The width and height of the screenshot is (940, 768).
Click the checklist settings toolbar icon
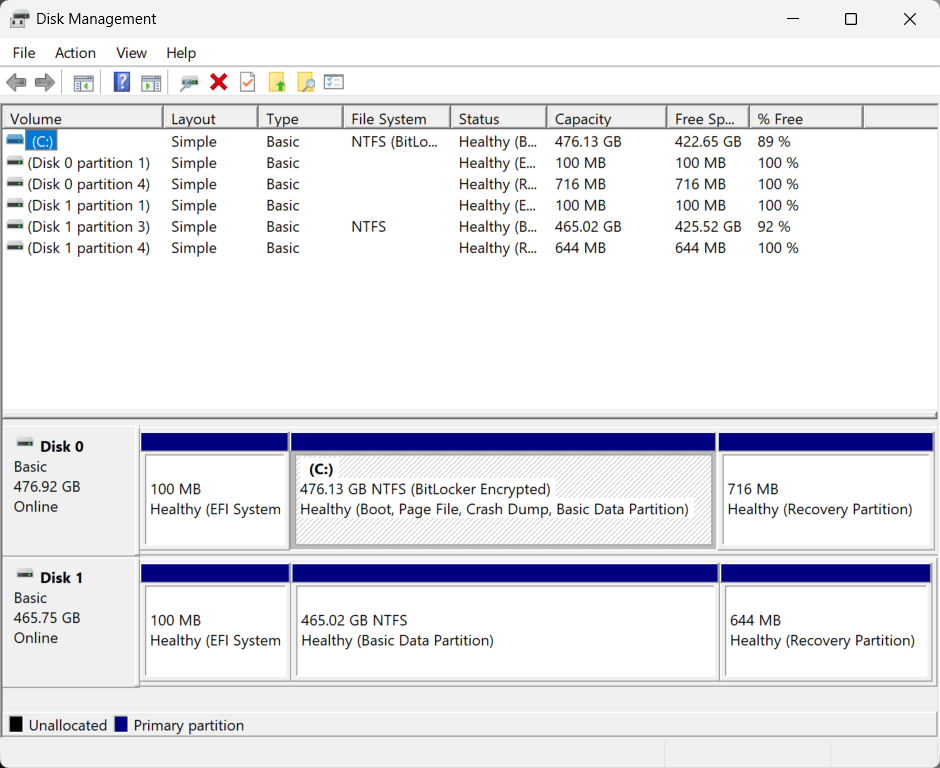(334, 83)
